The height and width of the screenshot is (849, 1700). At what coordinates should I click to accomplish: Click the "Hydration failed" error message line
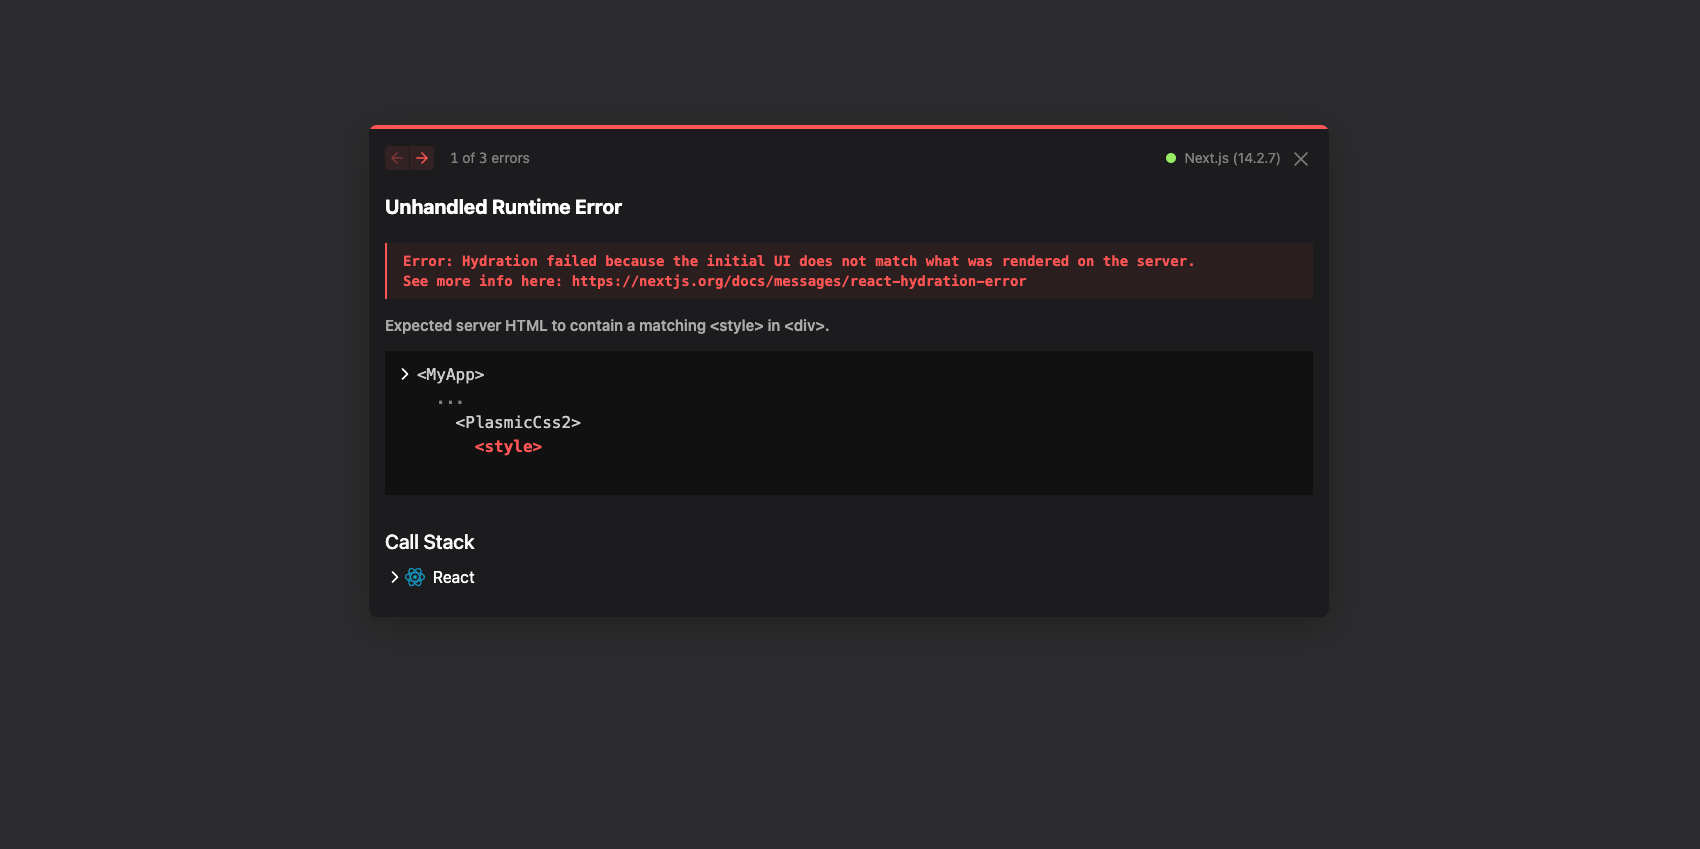[x=798, y=261]
